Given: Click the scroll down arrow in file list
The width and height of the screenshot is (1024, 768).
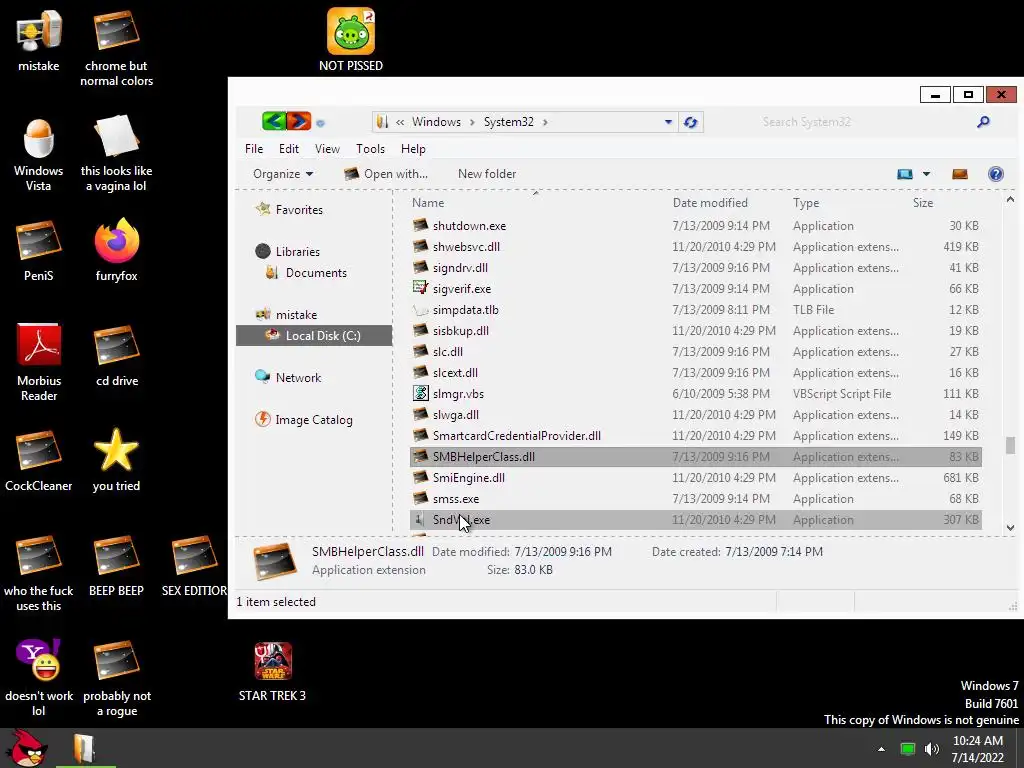Looking at the screenshot, I should point(1010,528).
